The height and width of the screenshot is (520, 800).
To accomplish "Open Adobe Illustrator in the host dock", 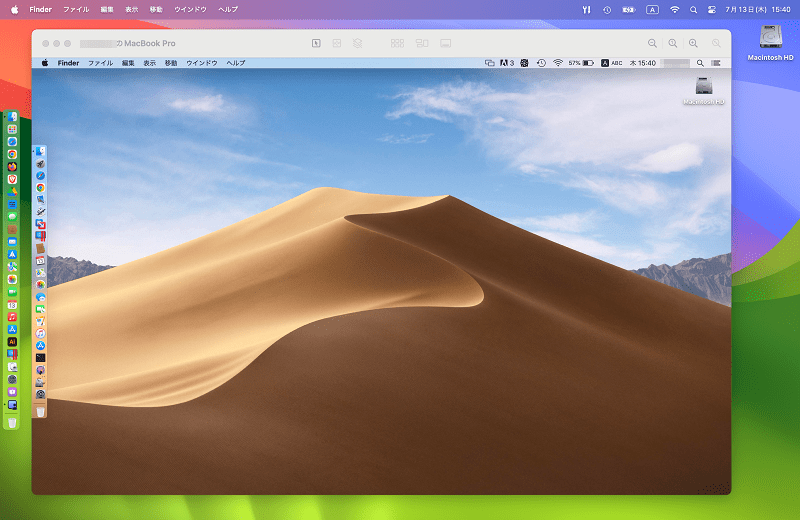I will (12, 341).
